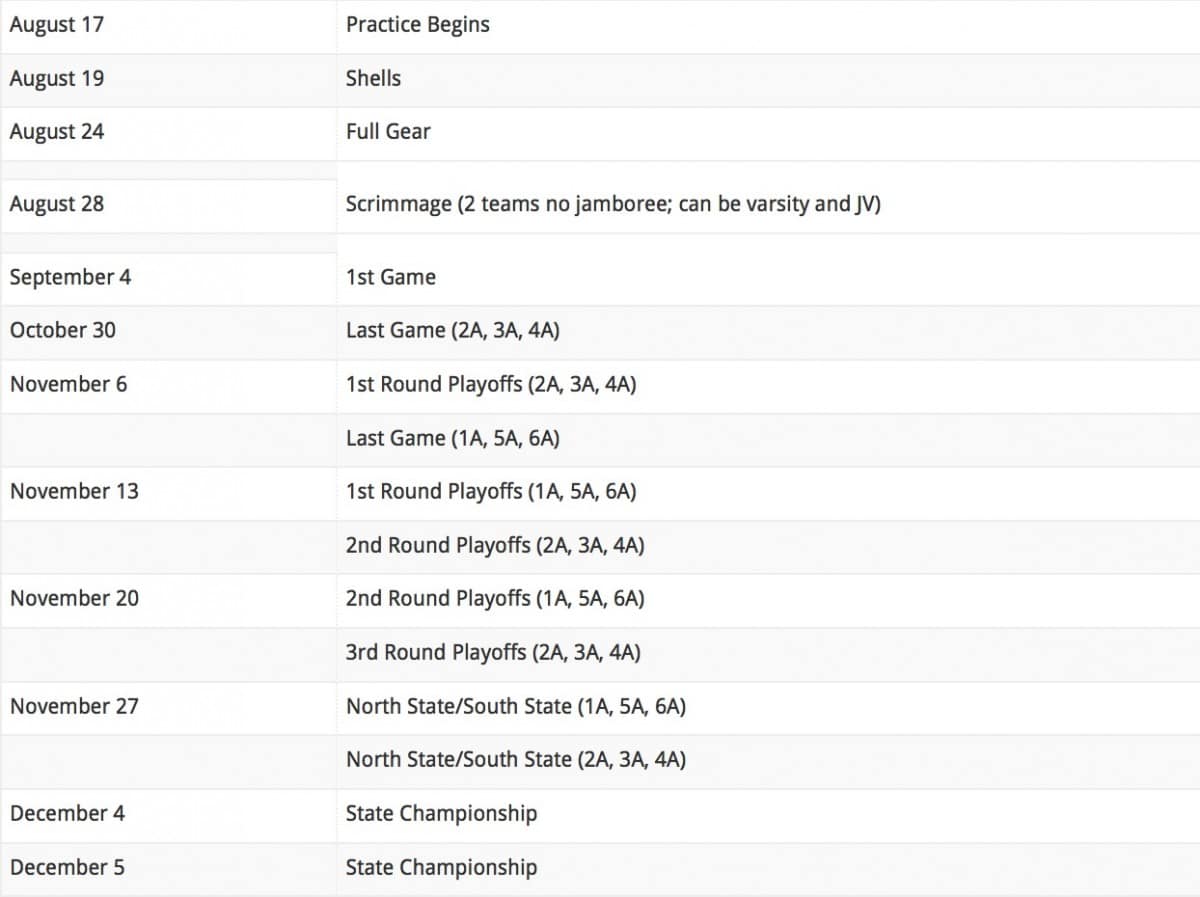Viewport: 1200px width, 897px height.
Task: Select 2nd Round Playoffs (1A, 5A, 6A)
Action: click(x=495, y=598)
